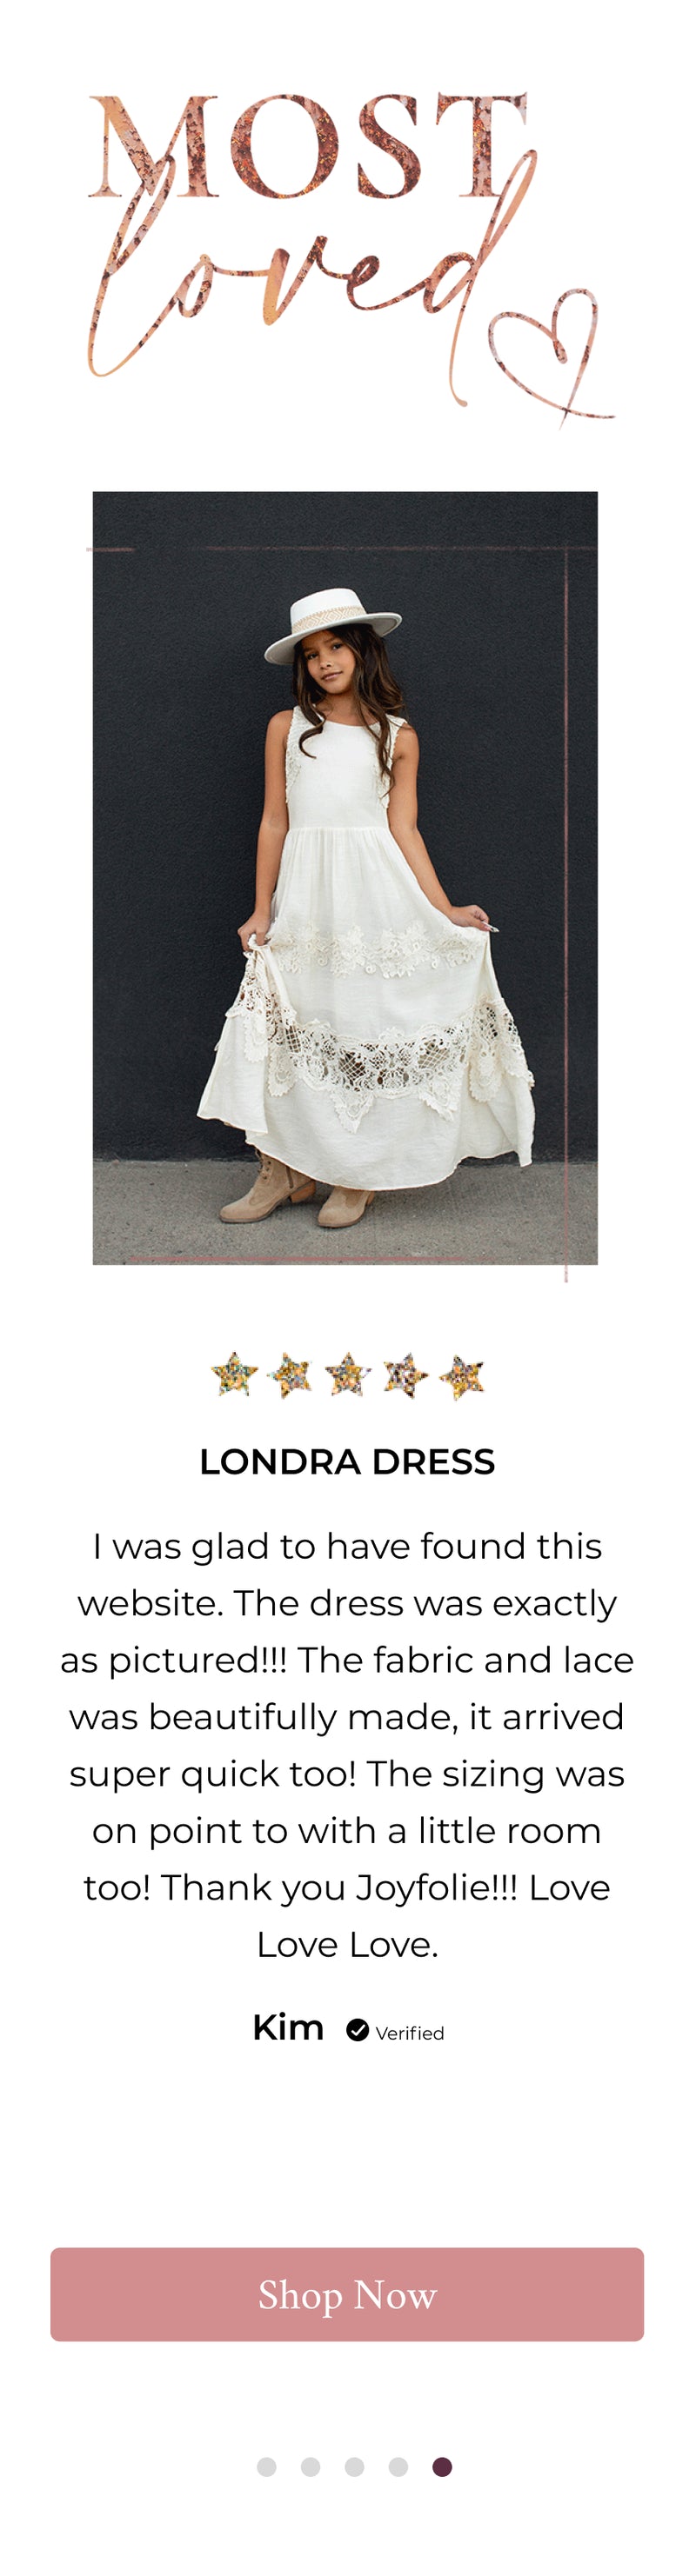Select the active fifth carousel dot
The image size is (696, 2576).
point(442,2467)
